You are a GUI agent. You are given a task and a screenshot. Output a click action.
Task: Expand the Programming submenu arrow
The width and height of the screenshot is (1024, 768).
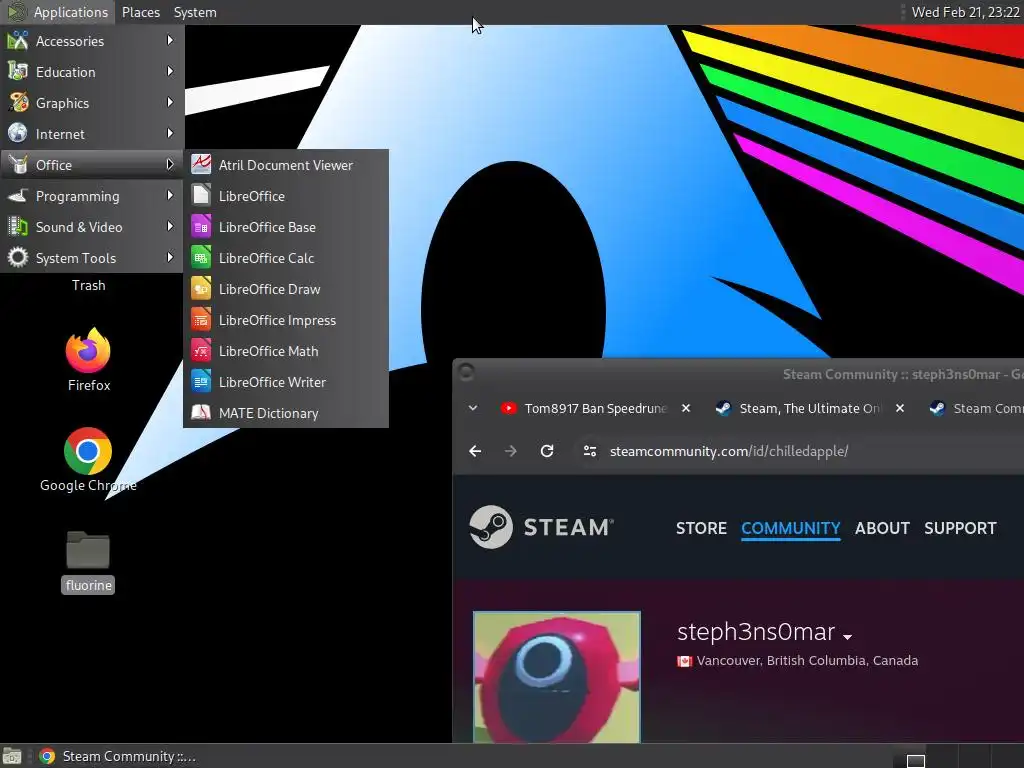pos(170,195)
